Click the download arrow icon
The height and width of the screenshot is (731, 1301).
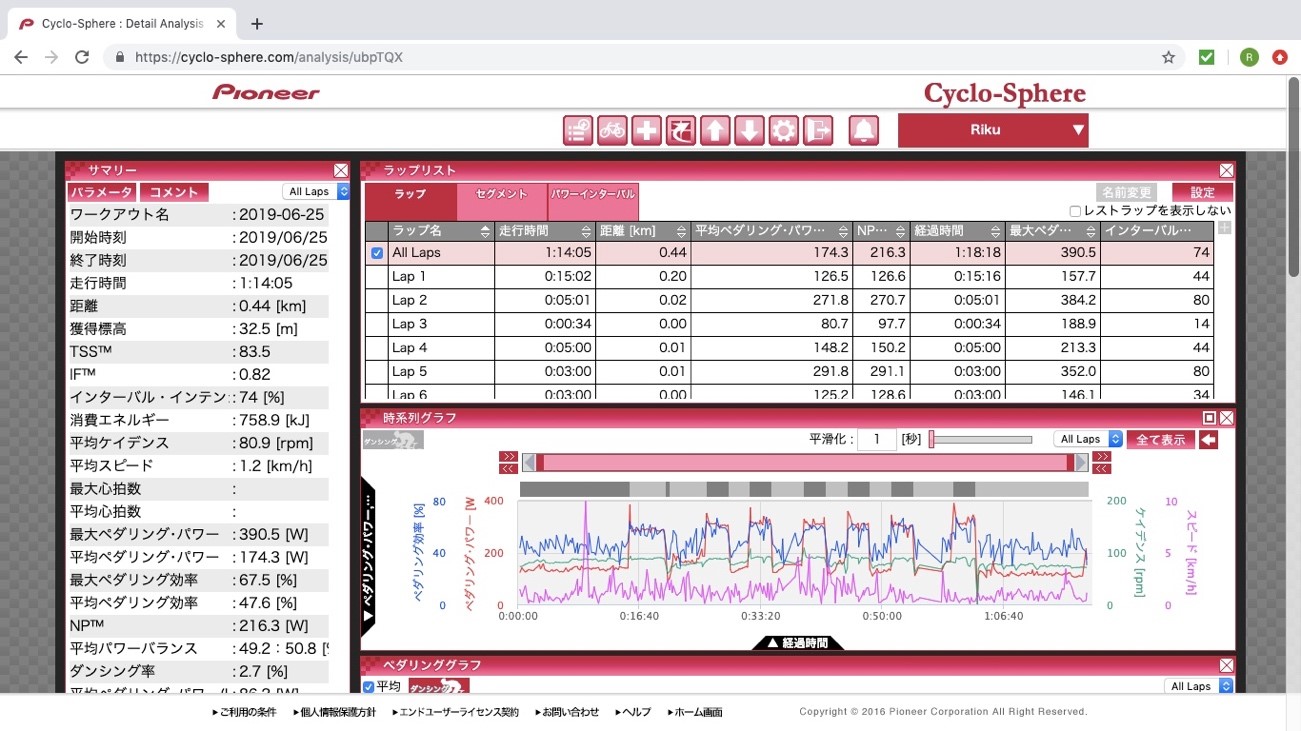749,130
